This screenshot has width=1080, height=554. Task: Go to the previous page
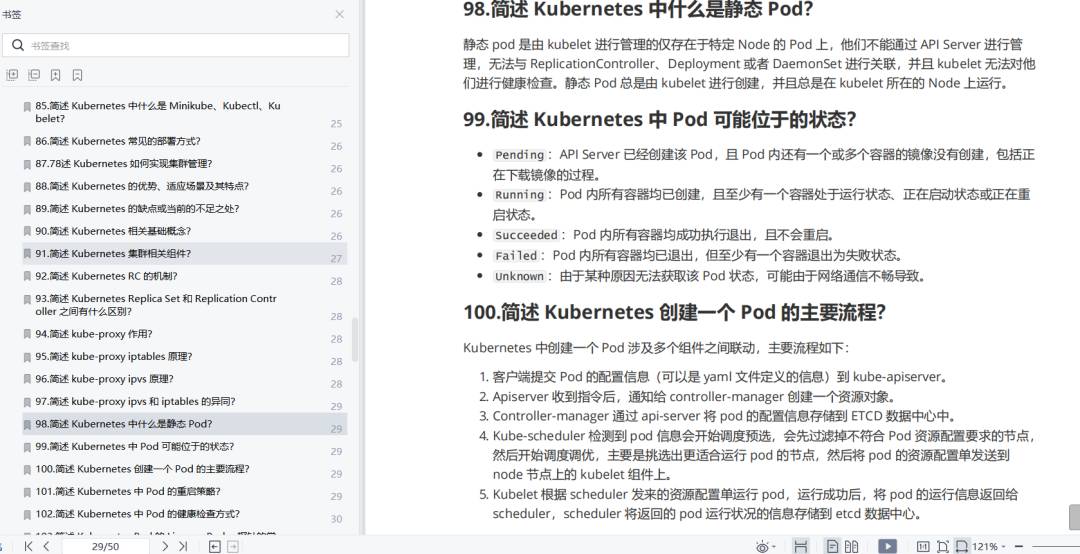pyautogui.click(x=46, y=546)
